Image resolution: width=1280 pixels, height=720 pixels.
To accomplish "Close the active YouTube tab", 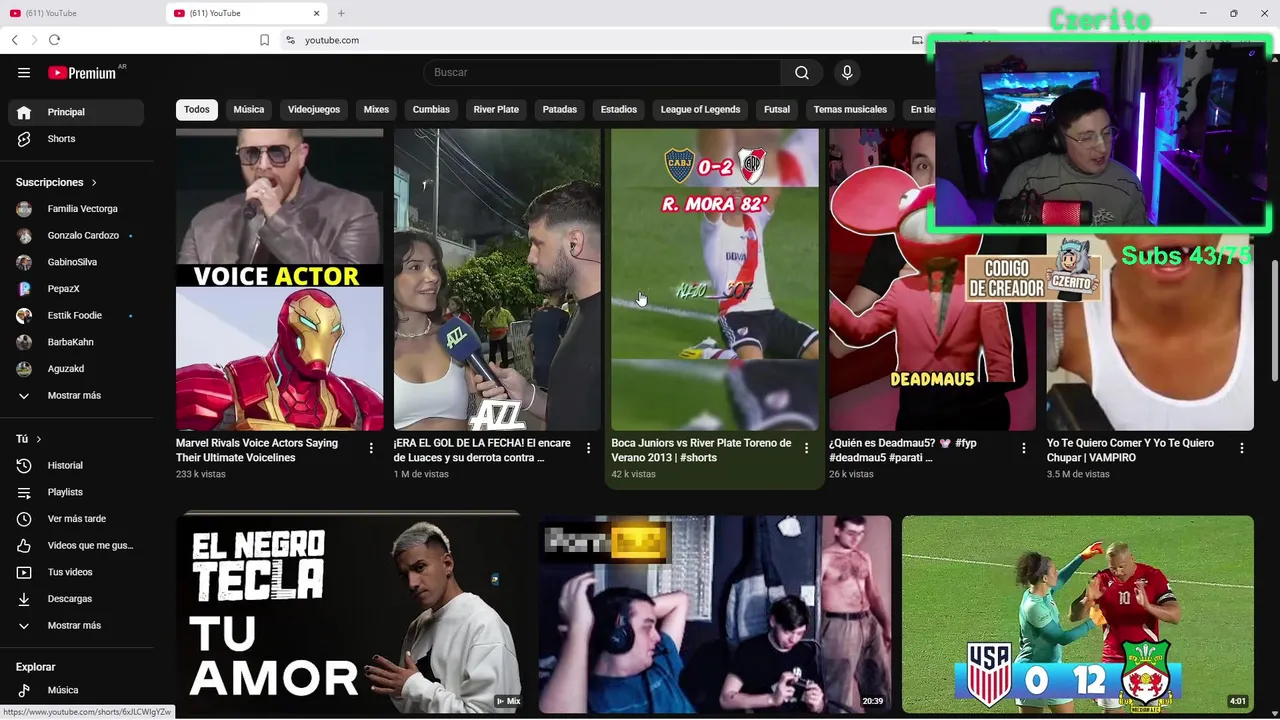I will (x=317, y=13).
